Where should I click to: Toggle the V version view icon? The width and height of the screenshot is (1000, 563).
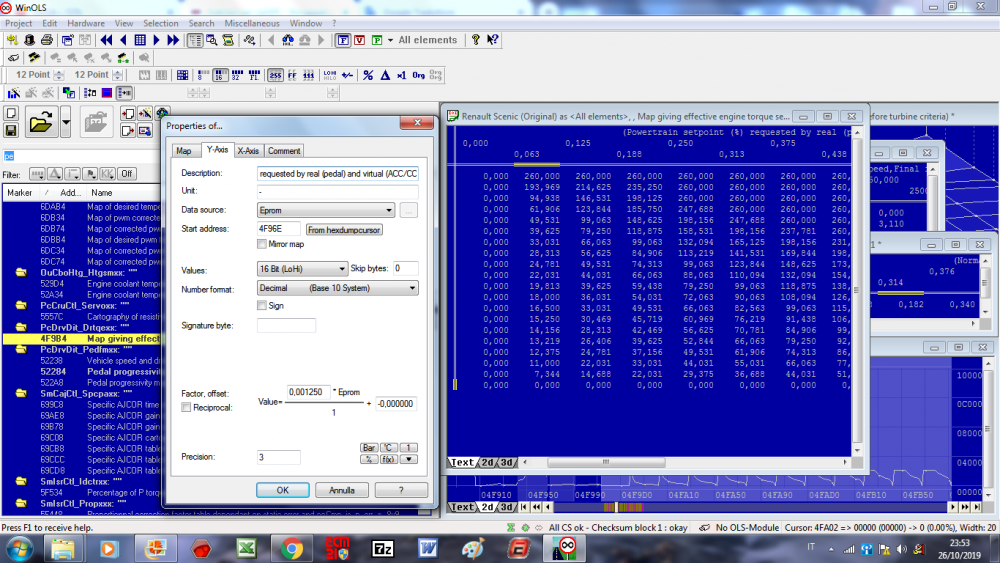(360, 40)
